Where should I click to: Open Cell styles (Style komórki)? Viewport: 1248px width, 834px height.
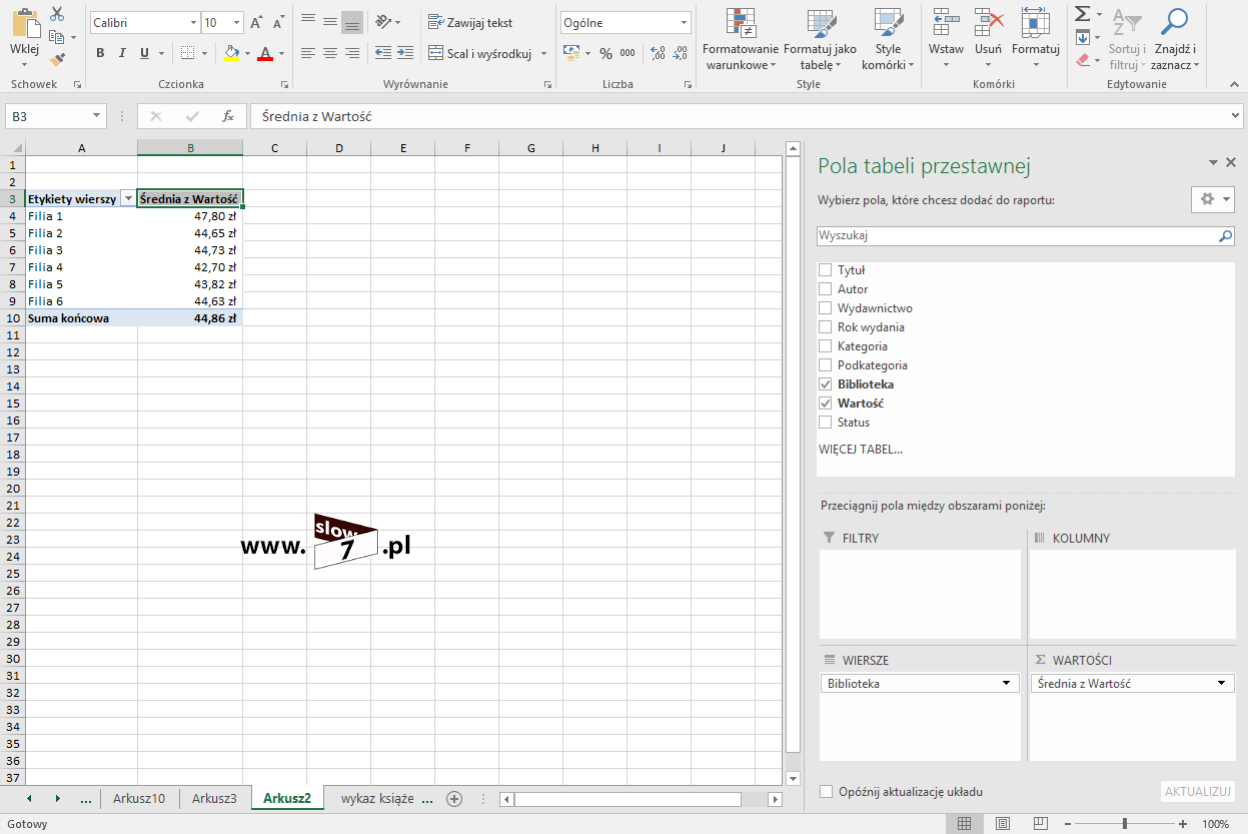coord(888,40)
